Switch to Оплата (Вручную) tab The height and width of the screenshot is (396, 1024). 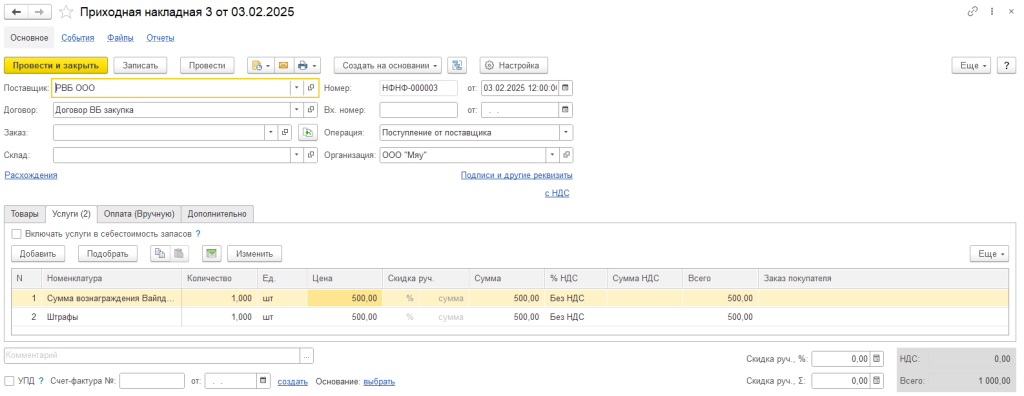139,214
